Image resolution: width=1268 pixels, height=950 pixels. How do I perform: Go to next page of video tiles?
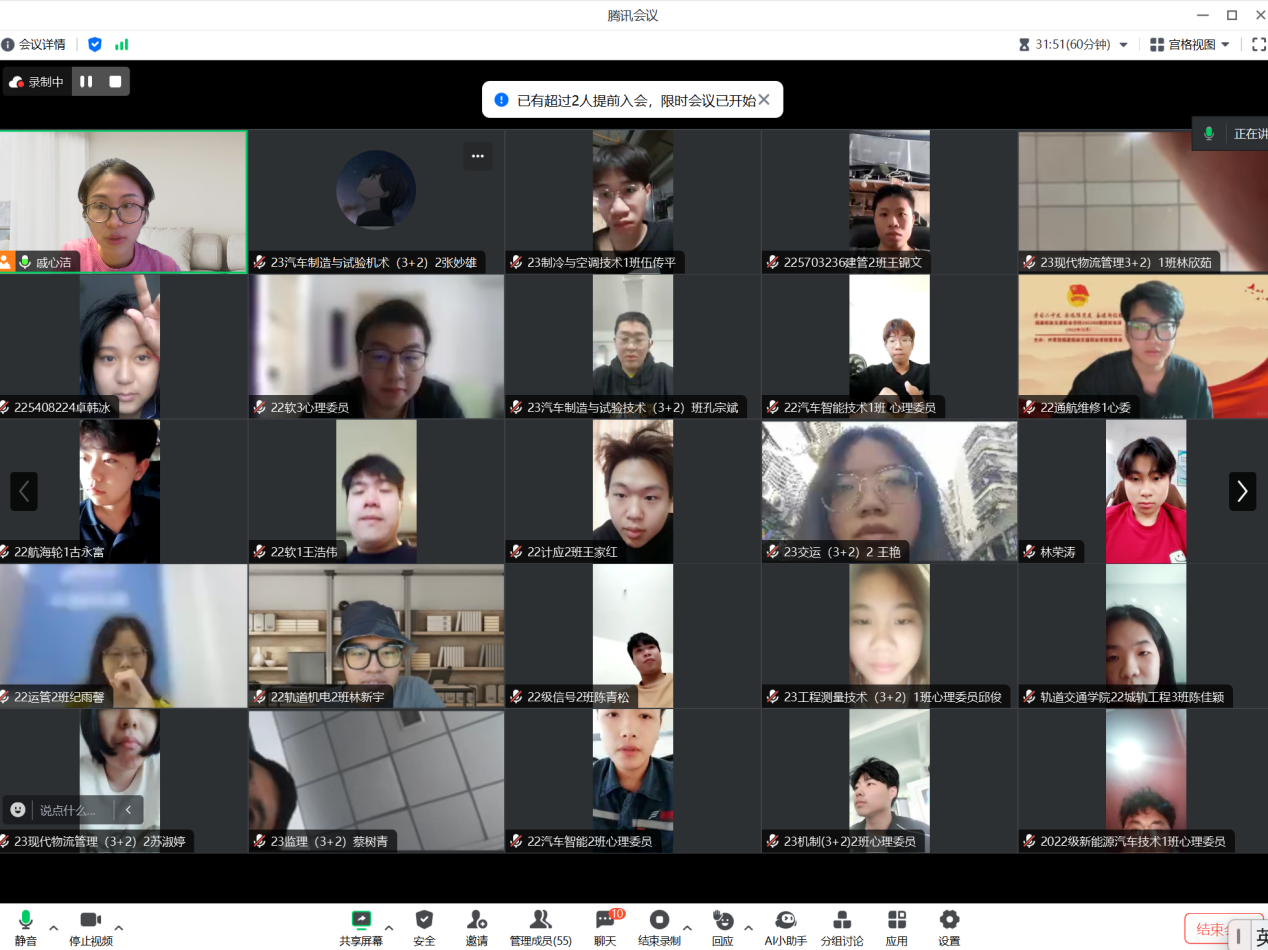coord(1242,491)
